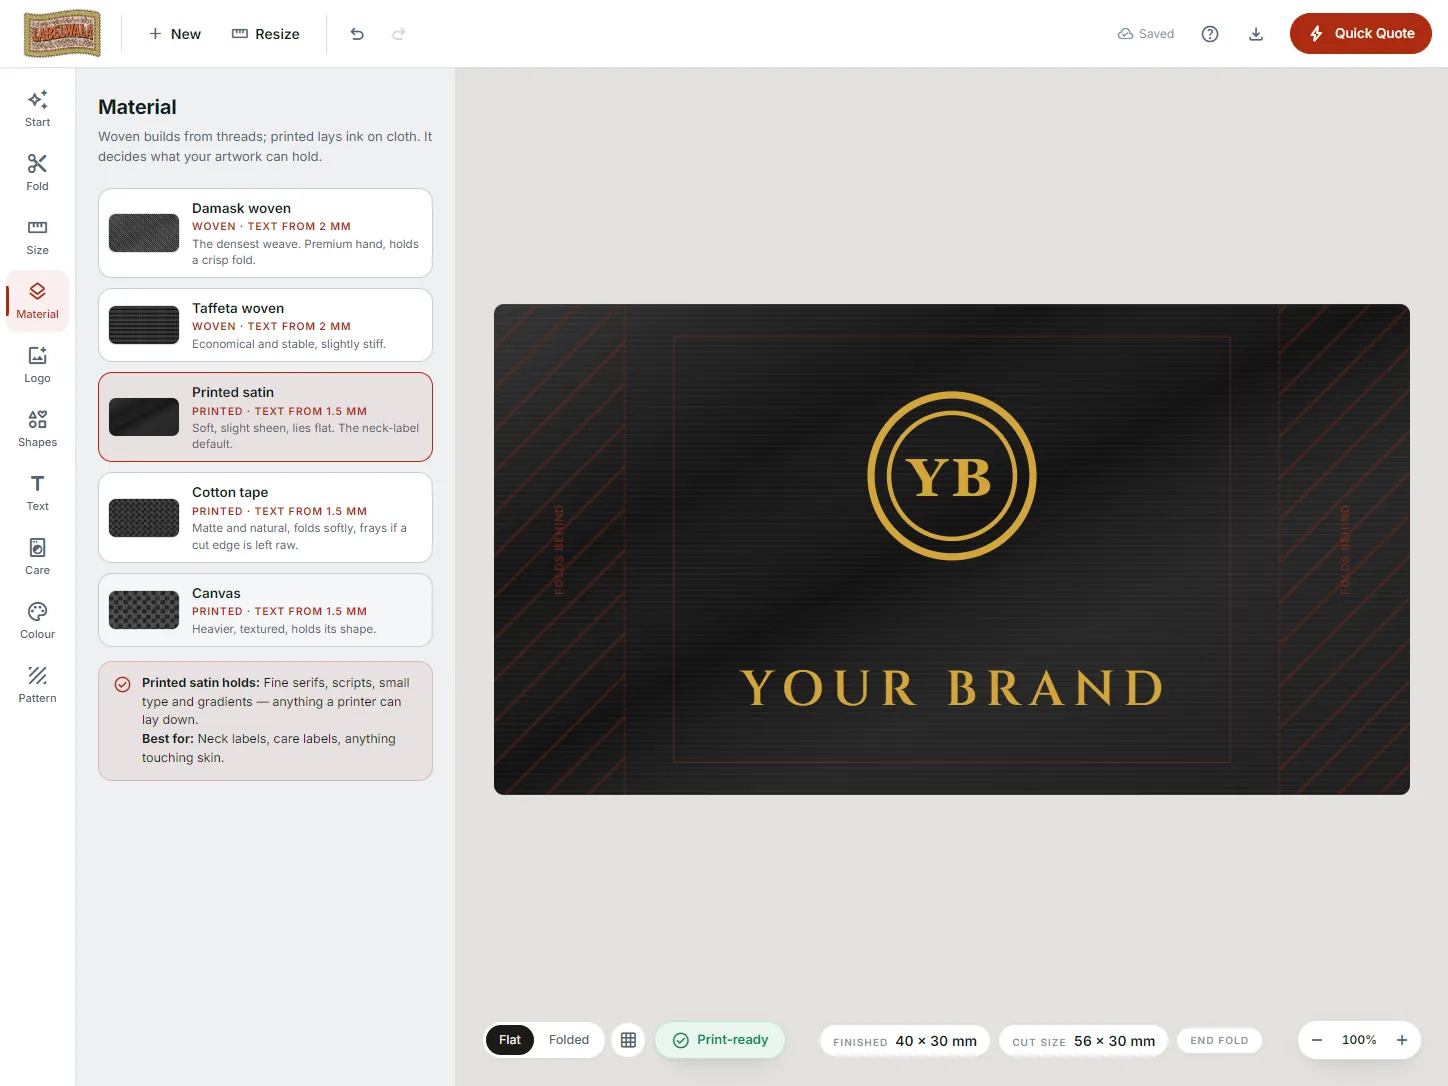Image resolution: width=1448 pixels, height=1086 pixels.
Task: Click the Quick Quote button
Action: (1361, 33)
